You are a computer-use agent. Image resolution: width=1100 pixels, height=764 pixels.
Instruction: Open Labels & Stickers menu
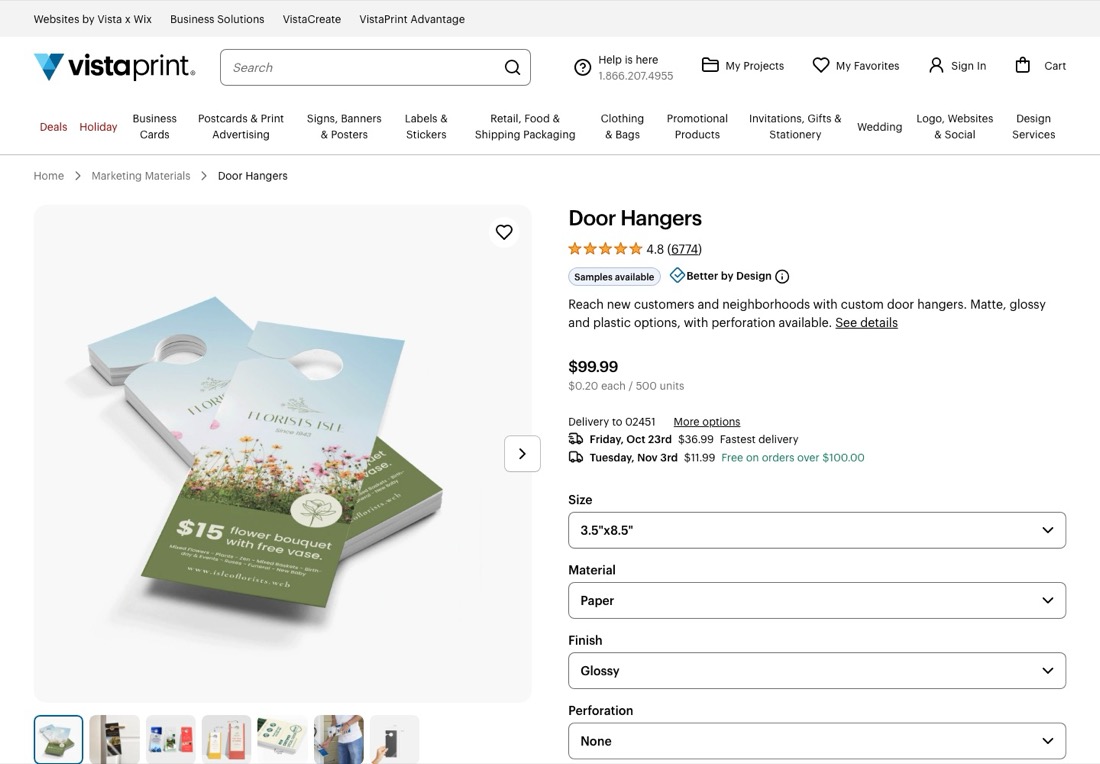[x=426, y=126]
